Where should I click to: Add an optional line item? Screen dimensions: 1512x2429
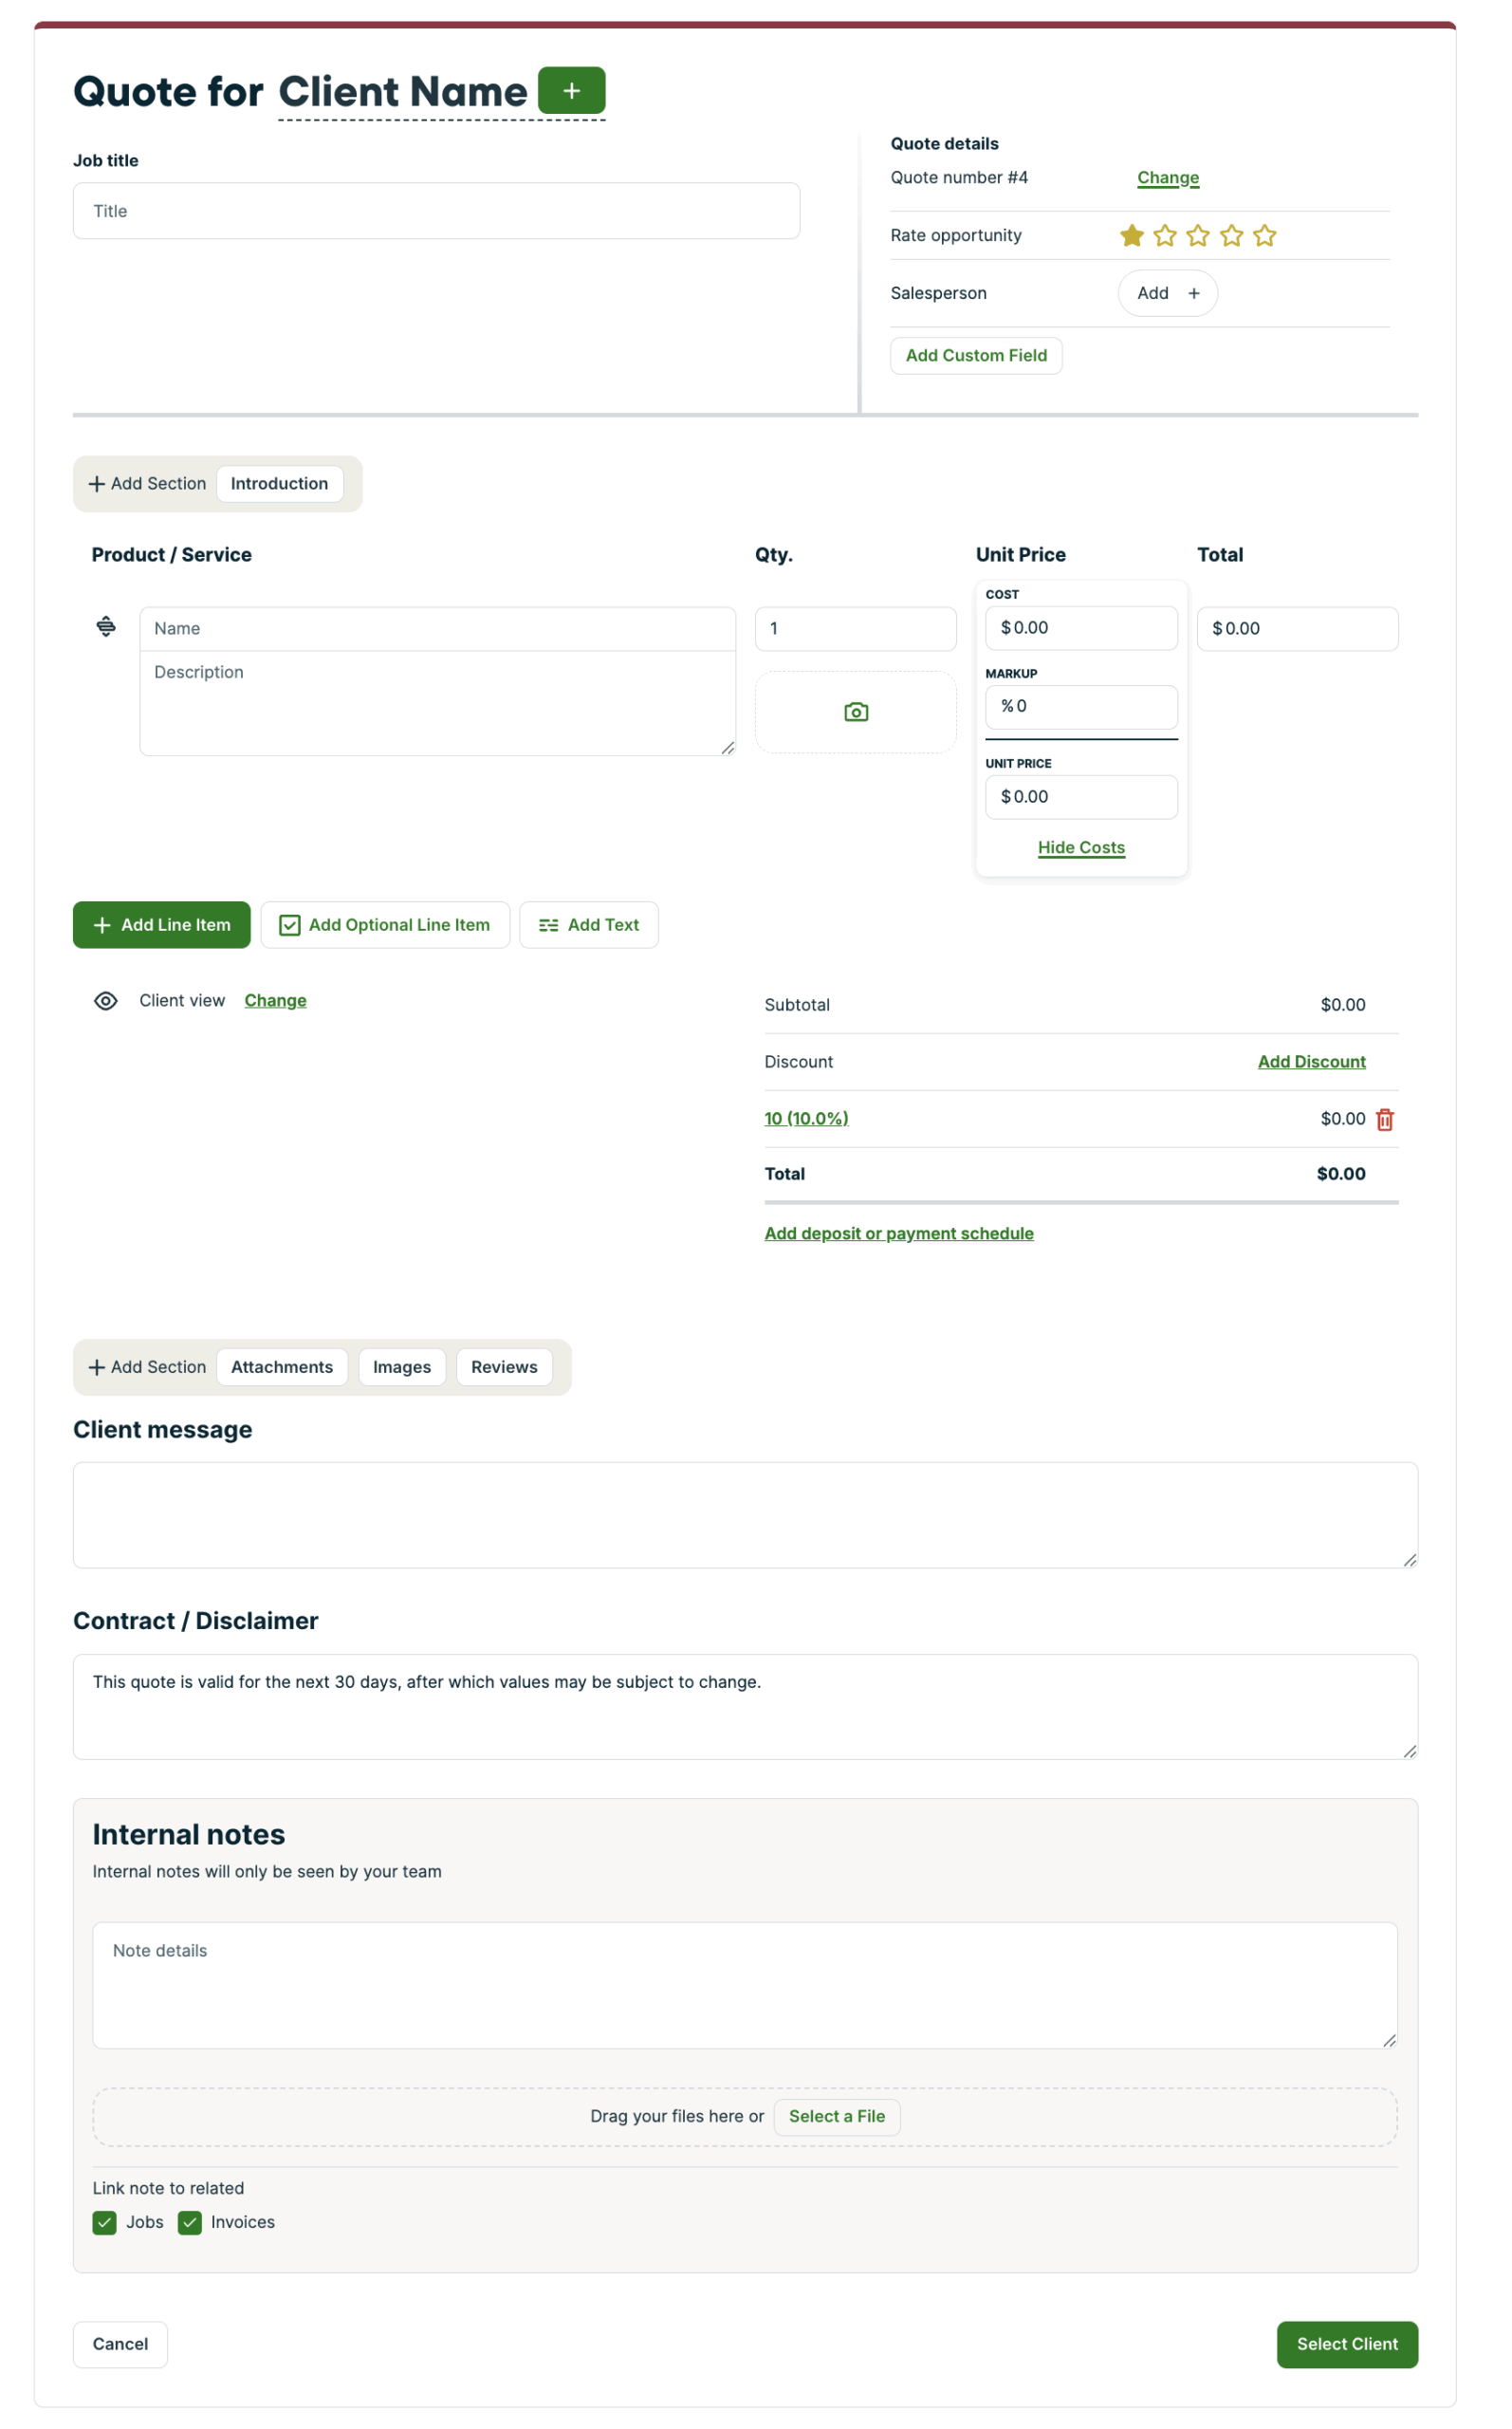pos(385,925)
